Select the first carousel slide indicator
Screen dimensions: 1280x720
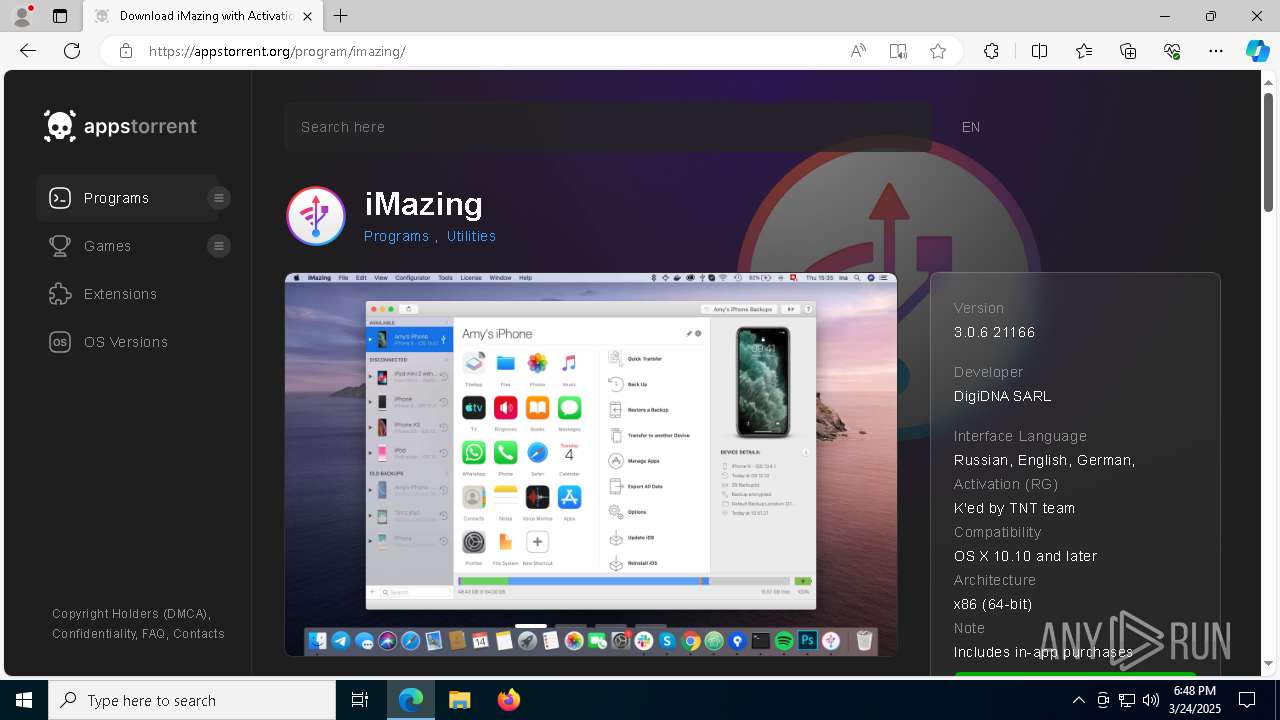531,627
